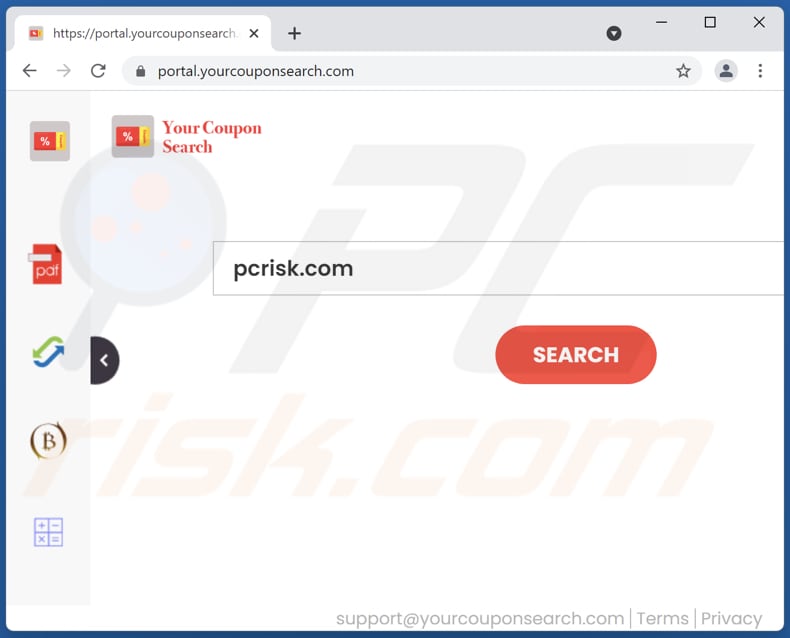
Task: Collapse the sidebar with the dark chevron
Action: tap(104, 360)
